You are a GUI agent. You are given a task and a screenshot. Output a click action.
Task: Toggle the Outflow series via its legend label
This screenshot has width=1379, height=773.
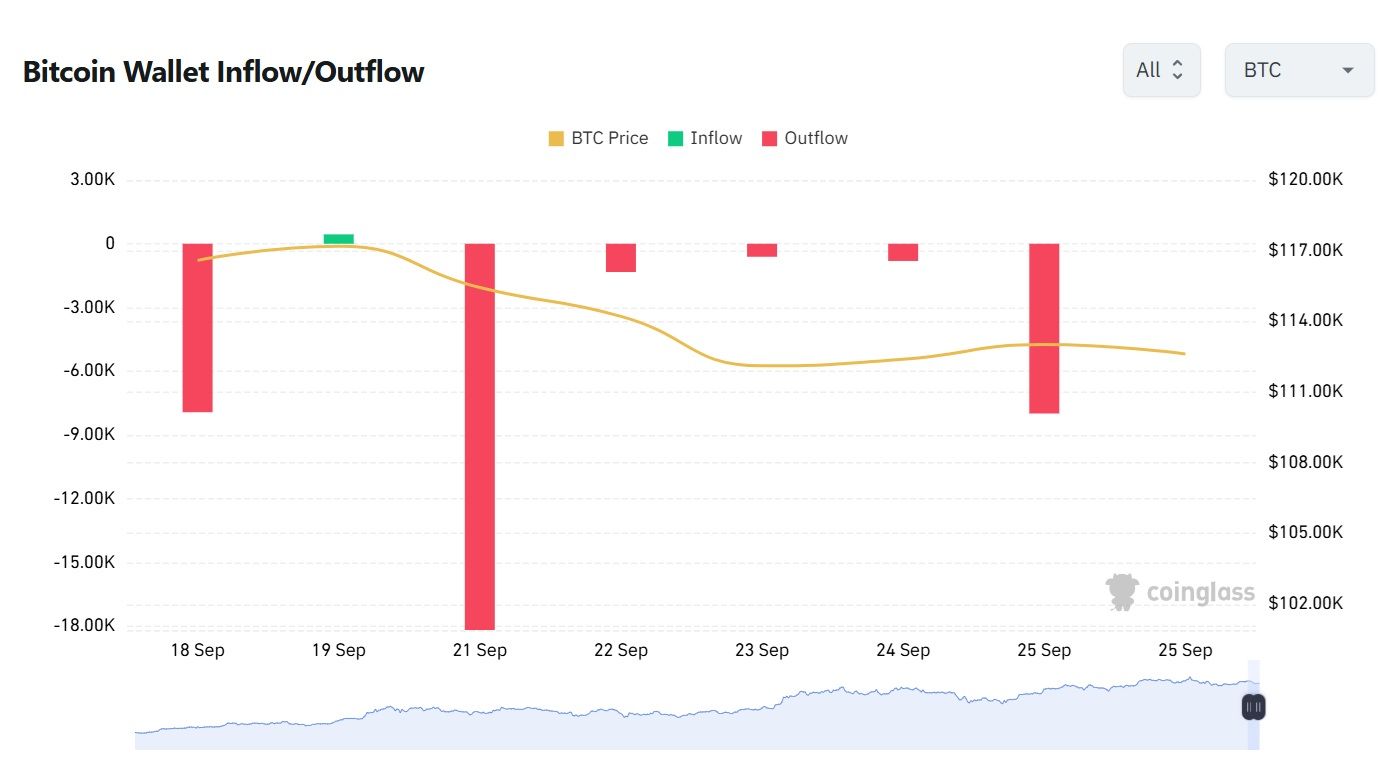pos(815,138)
